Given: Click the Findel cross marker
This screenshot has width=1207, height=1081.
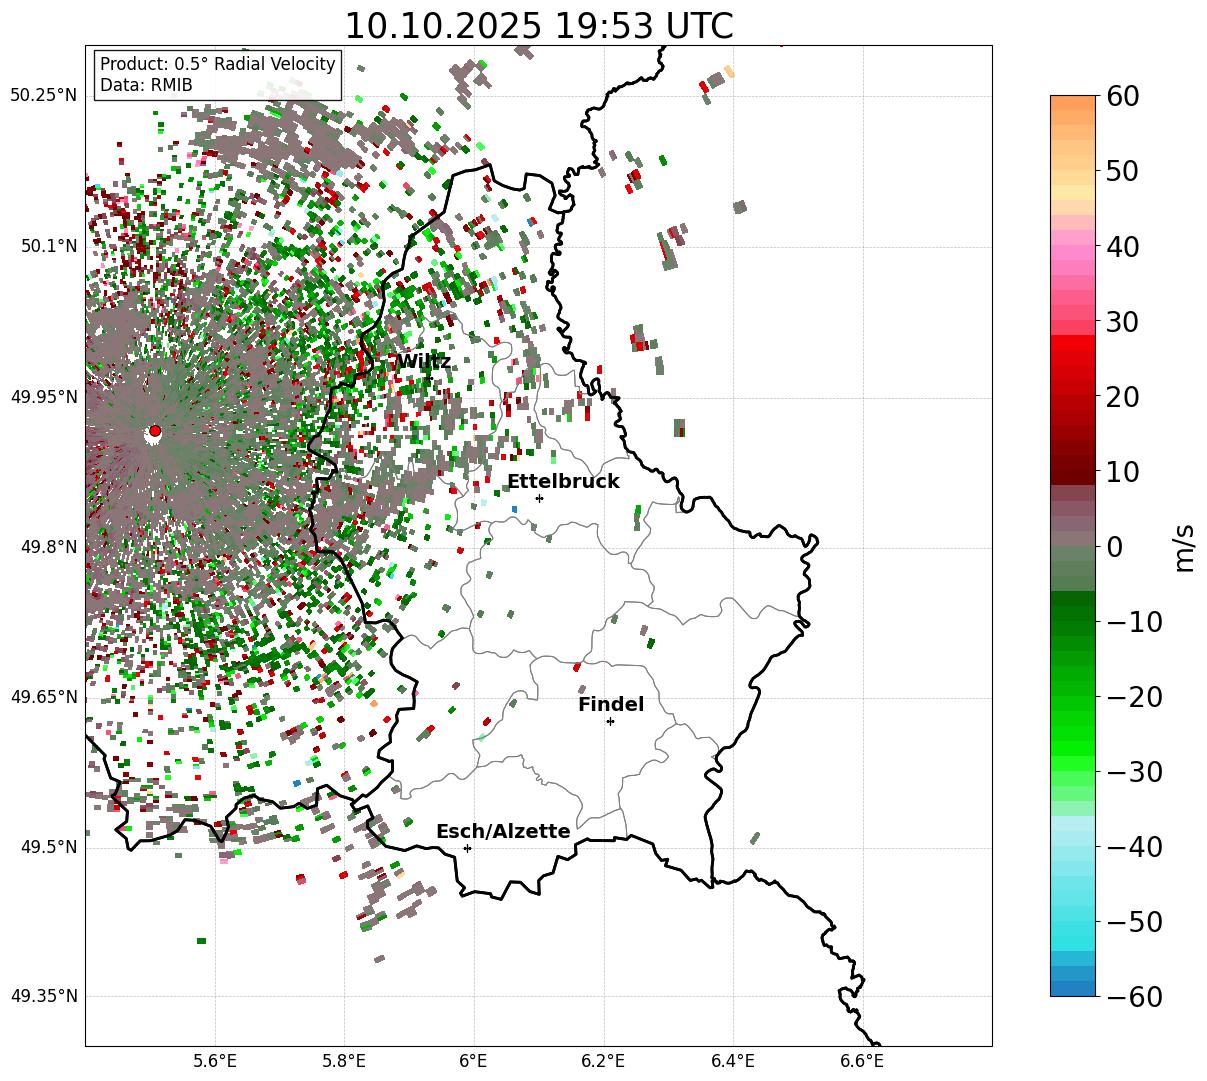Looking at the screenshot, I should click(610, 721).
